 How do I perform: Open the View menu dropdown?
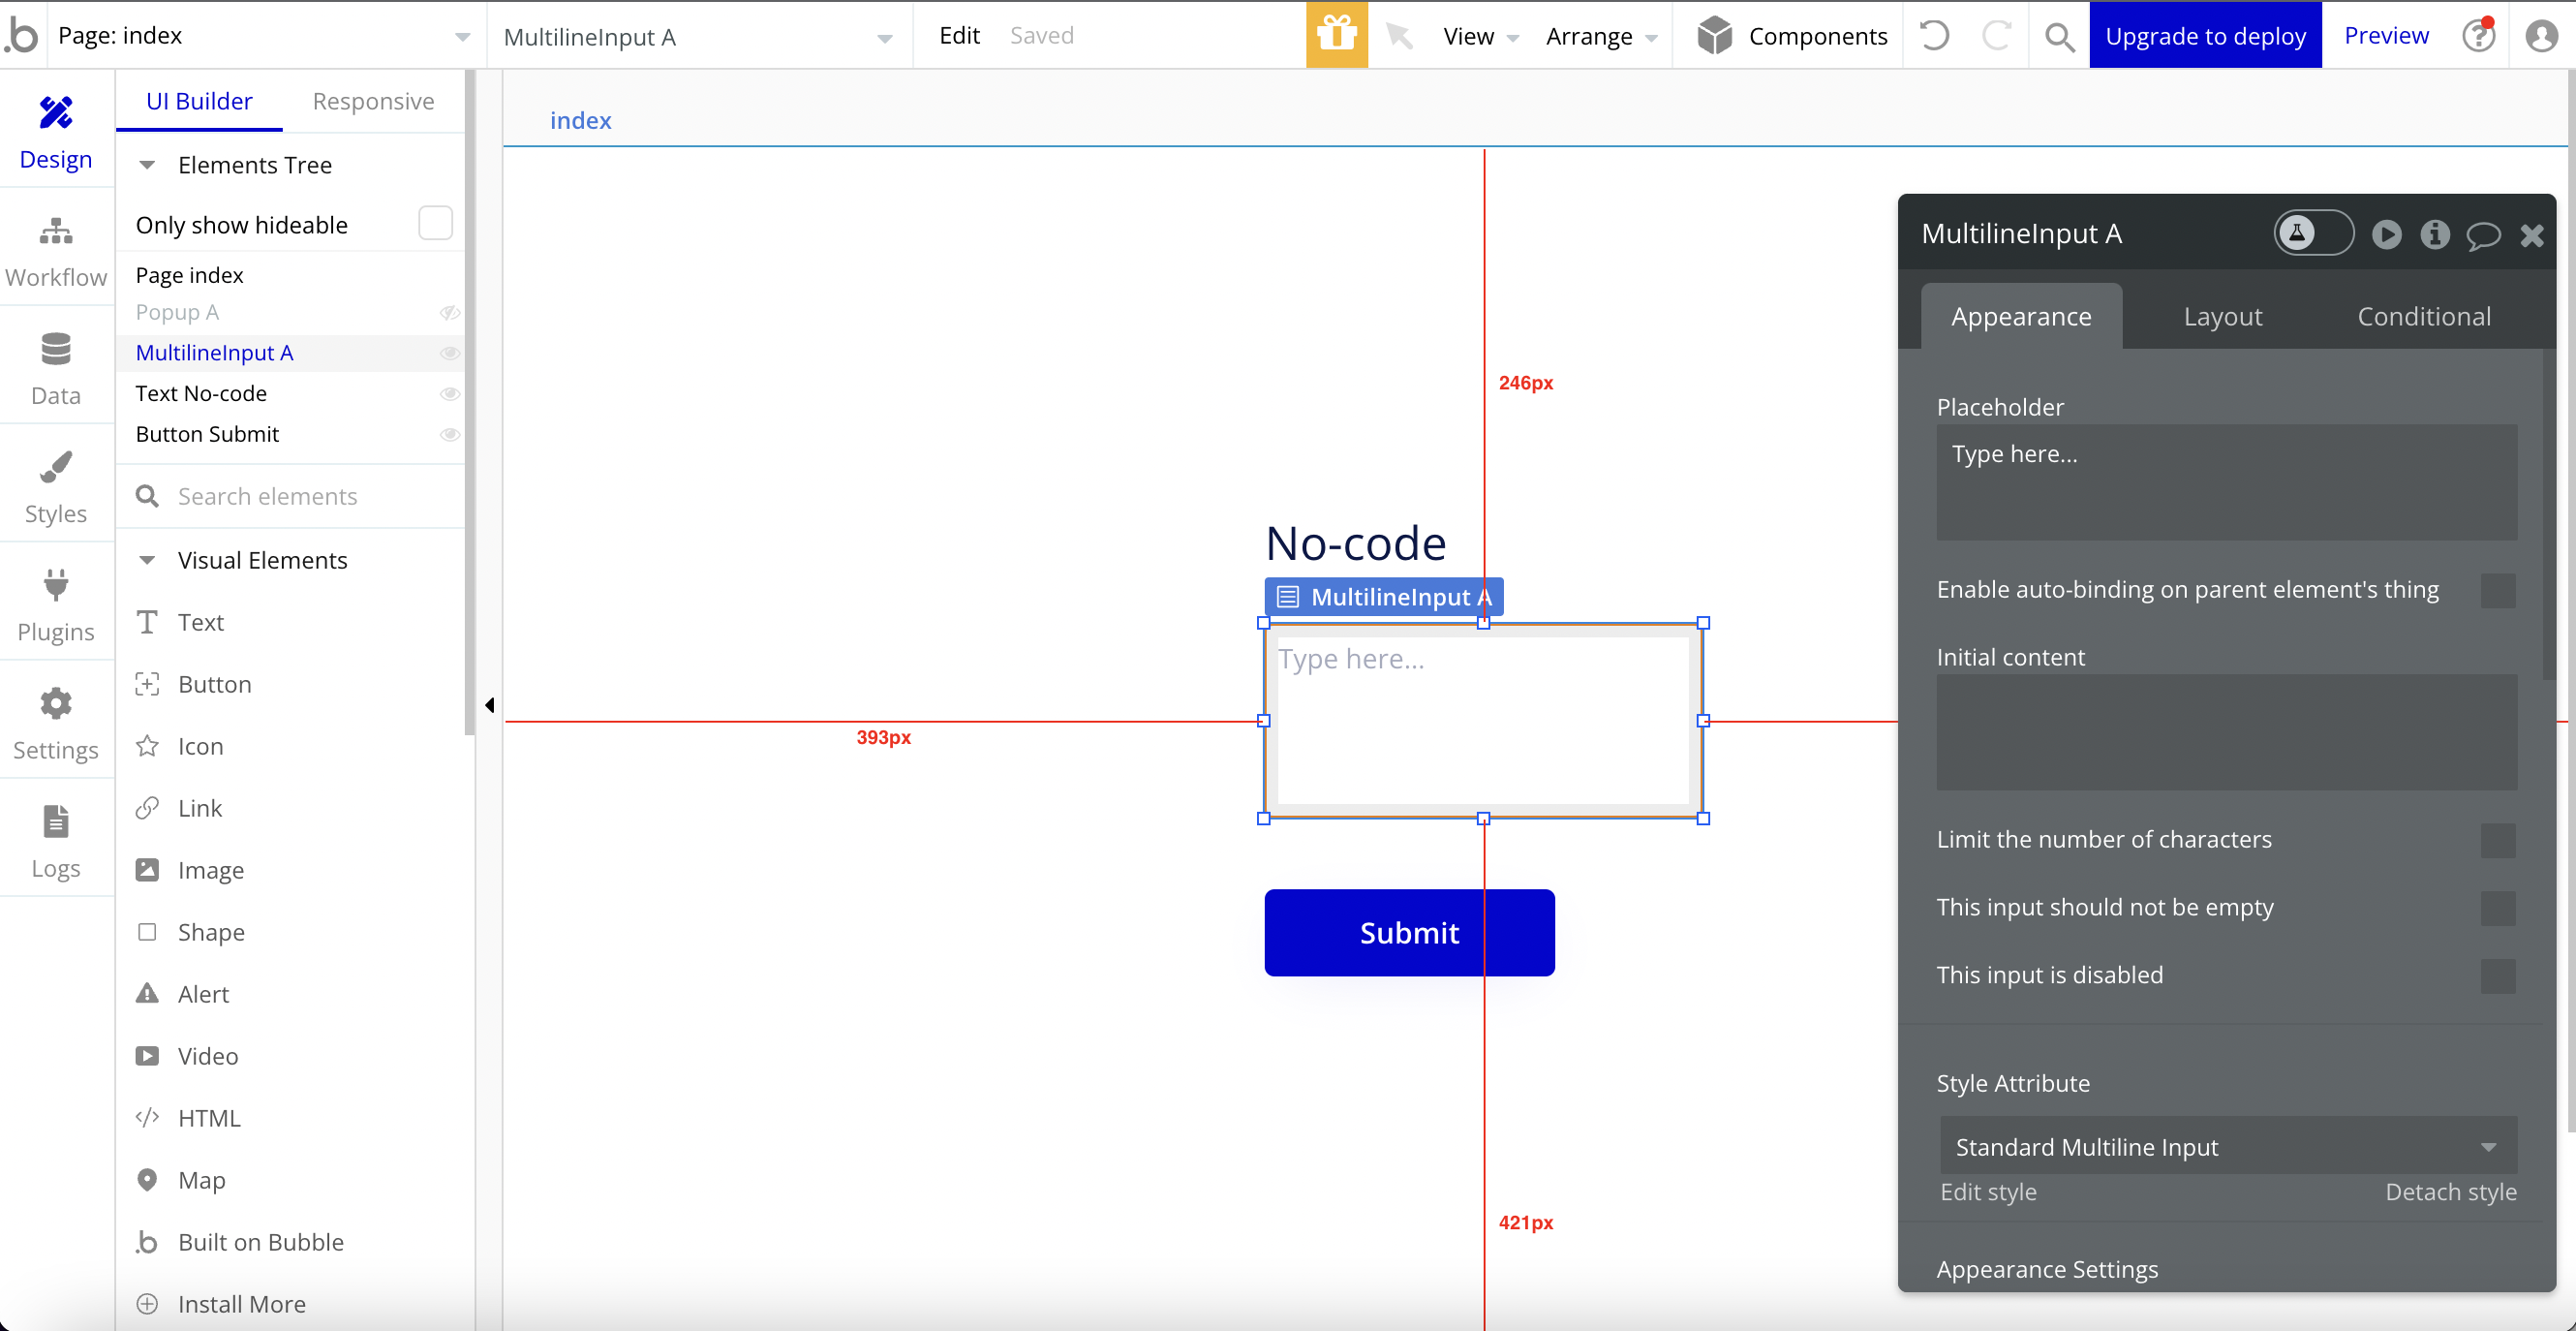click(x=1480, y=37)
